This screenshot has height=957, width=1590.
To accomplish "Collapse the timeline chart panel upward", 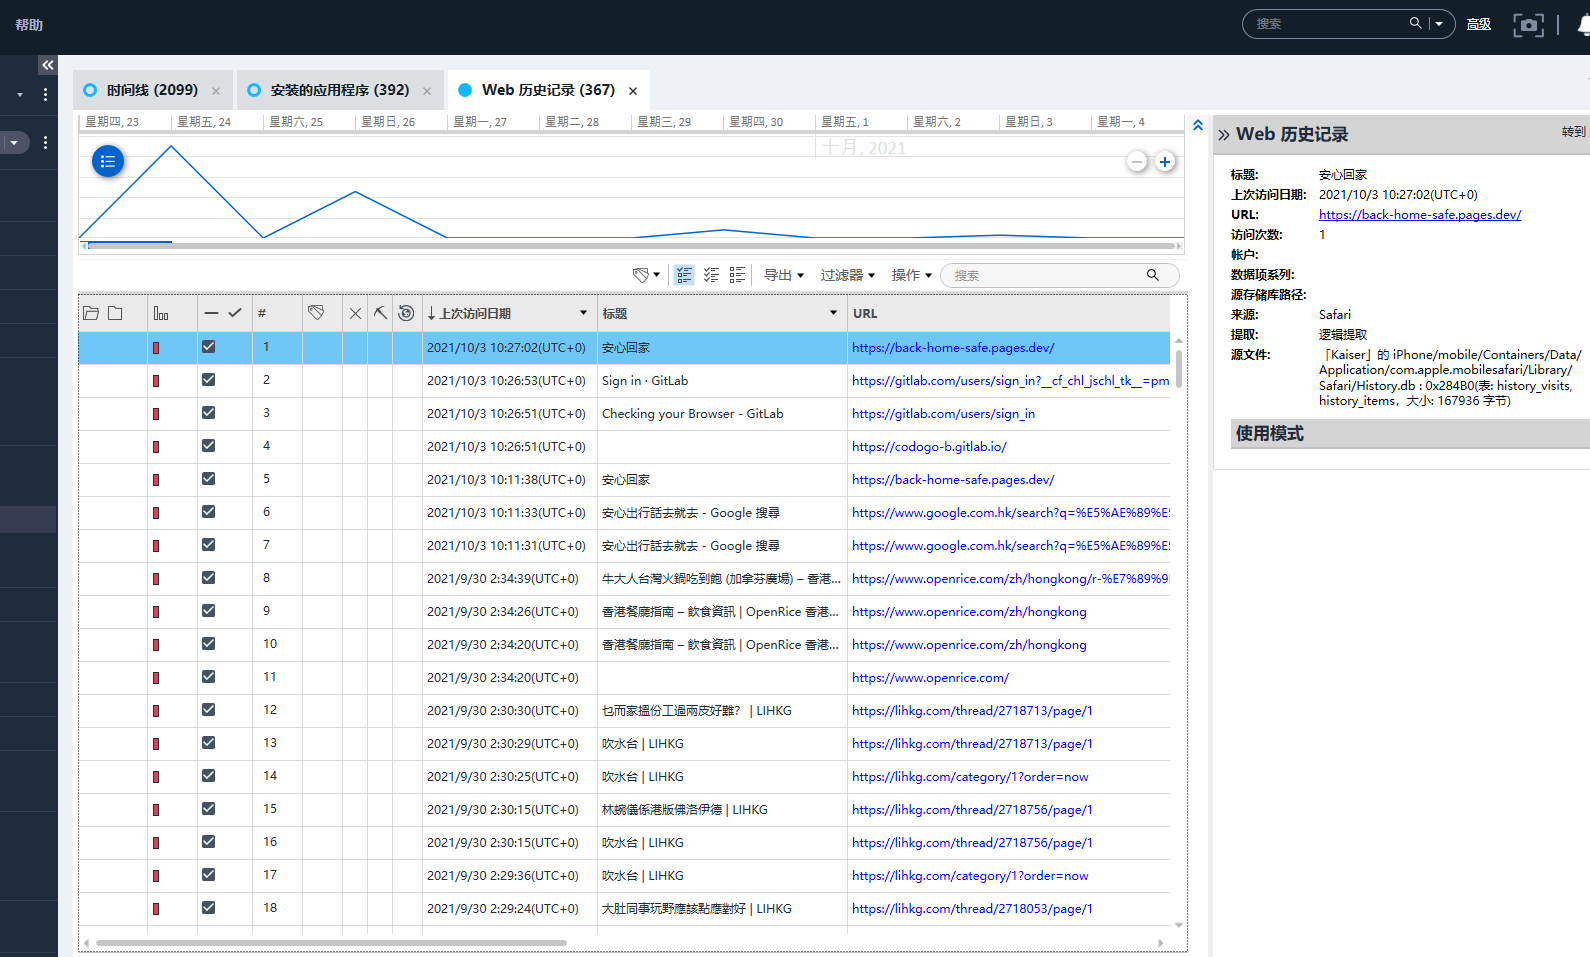I will (x=1198, y=125).
